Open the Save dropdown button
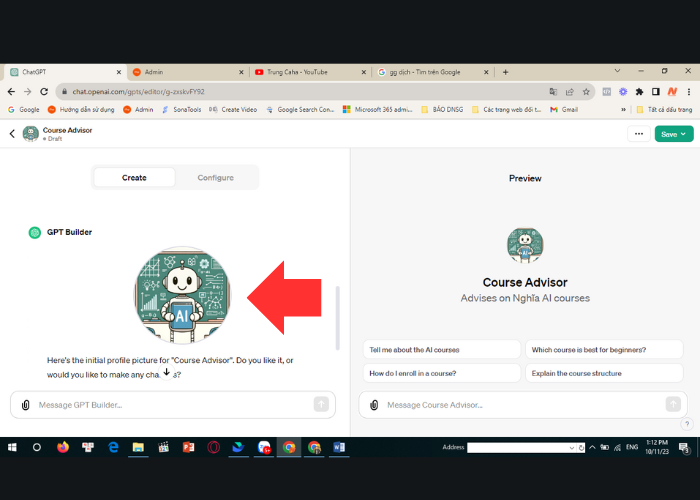This screenshot has height=500, width=700. point(673,133)
